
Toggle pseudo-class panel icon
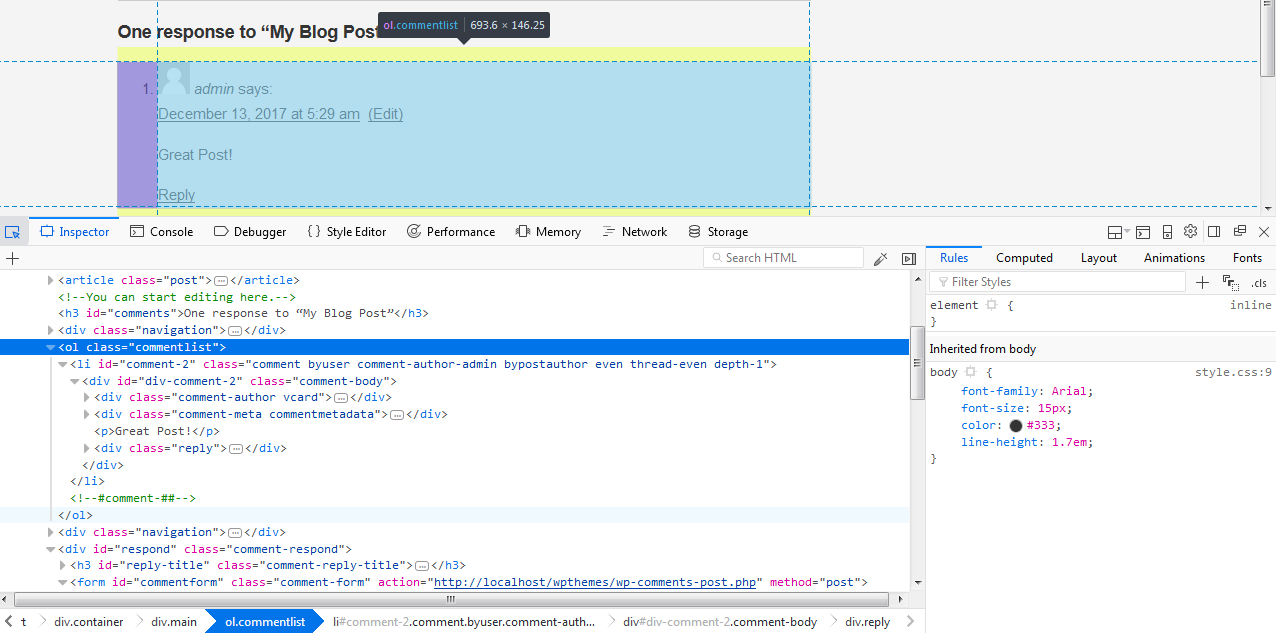[x=1231, y=283]
